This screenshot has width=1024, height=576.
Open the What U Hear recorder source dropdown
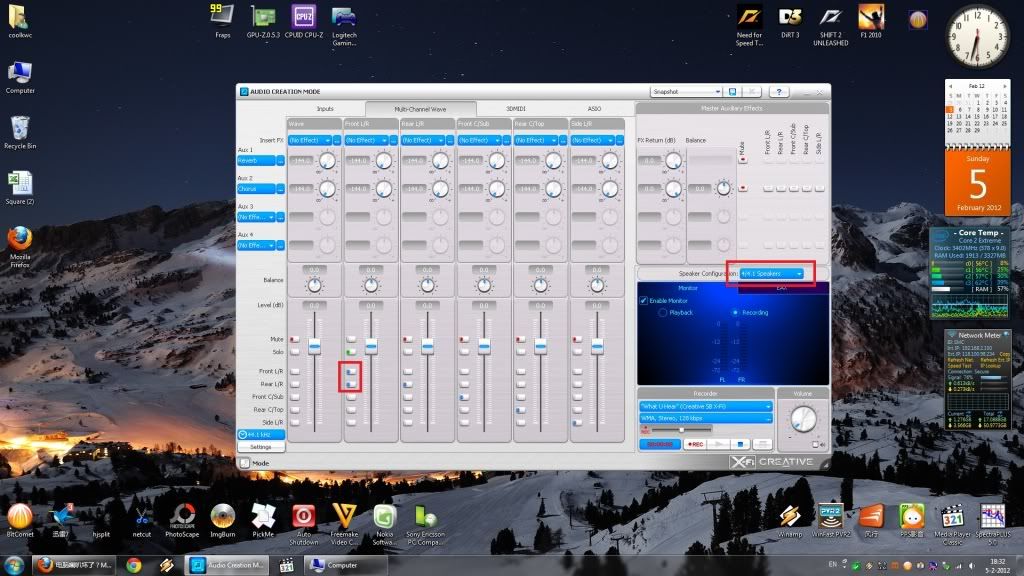[706, 406]
